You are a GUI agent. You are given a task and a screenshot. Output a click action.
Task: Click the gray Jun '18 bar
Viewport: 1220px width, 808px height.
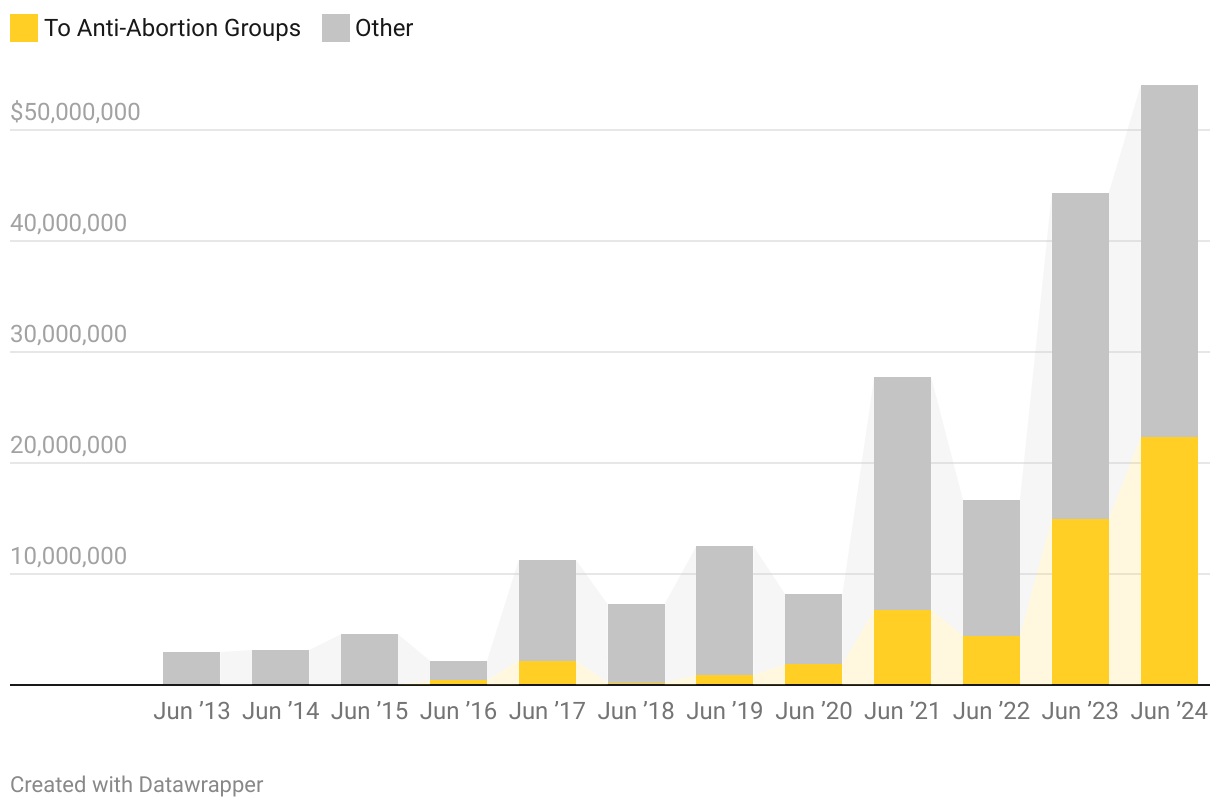click(636, 644)
